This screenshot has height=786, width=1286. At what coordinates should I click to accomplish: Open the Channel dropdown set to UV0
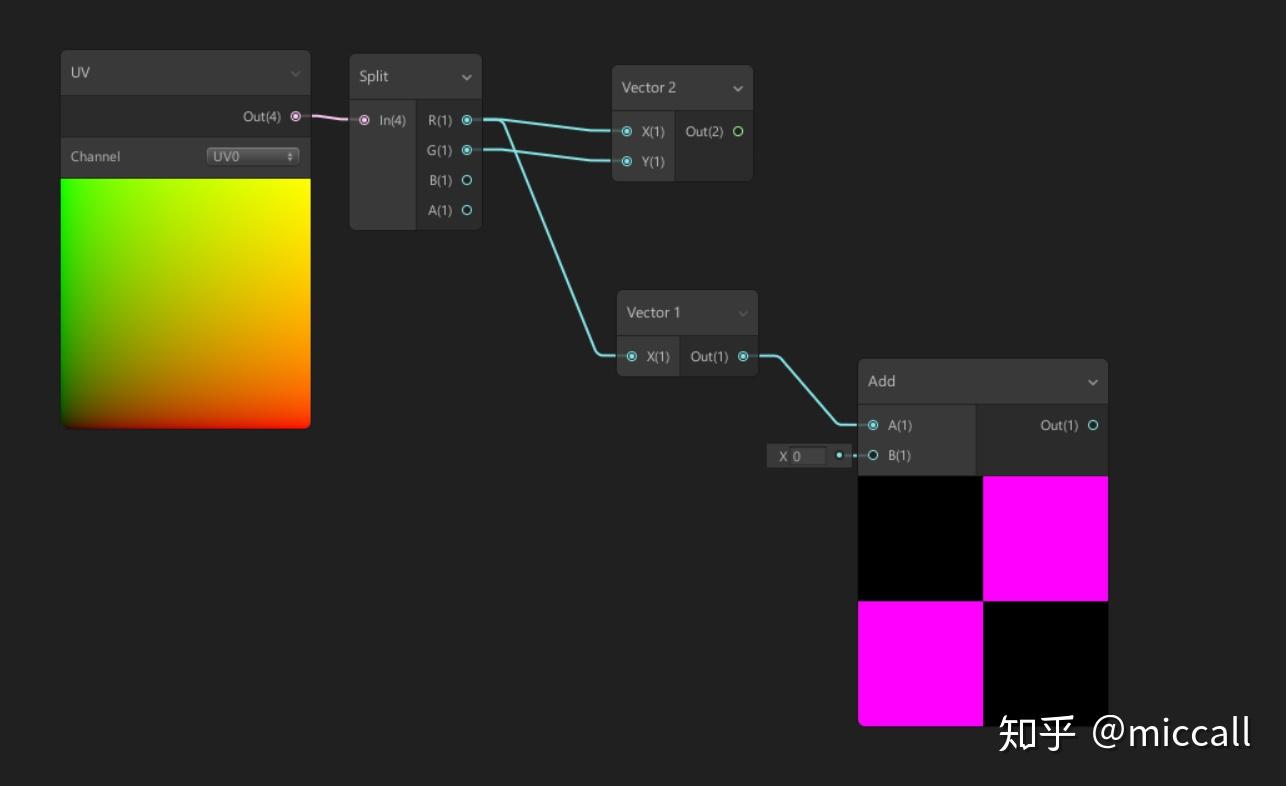click(x=252, y=156)
